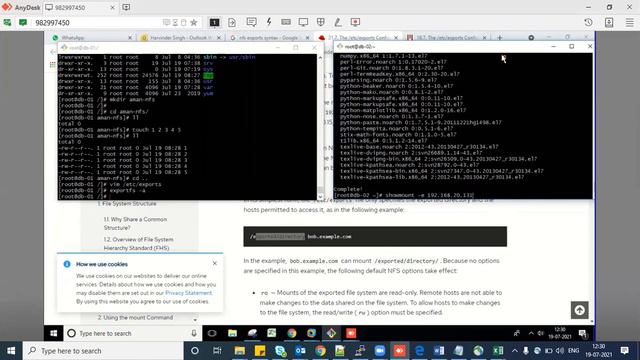The image size is (640, 360).
Task: Click 'bob.example.com' in exports code example
Action: point(329,236)
